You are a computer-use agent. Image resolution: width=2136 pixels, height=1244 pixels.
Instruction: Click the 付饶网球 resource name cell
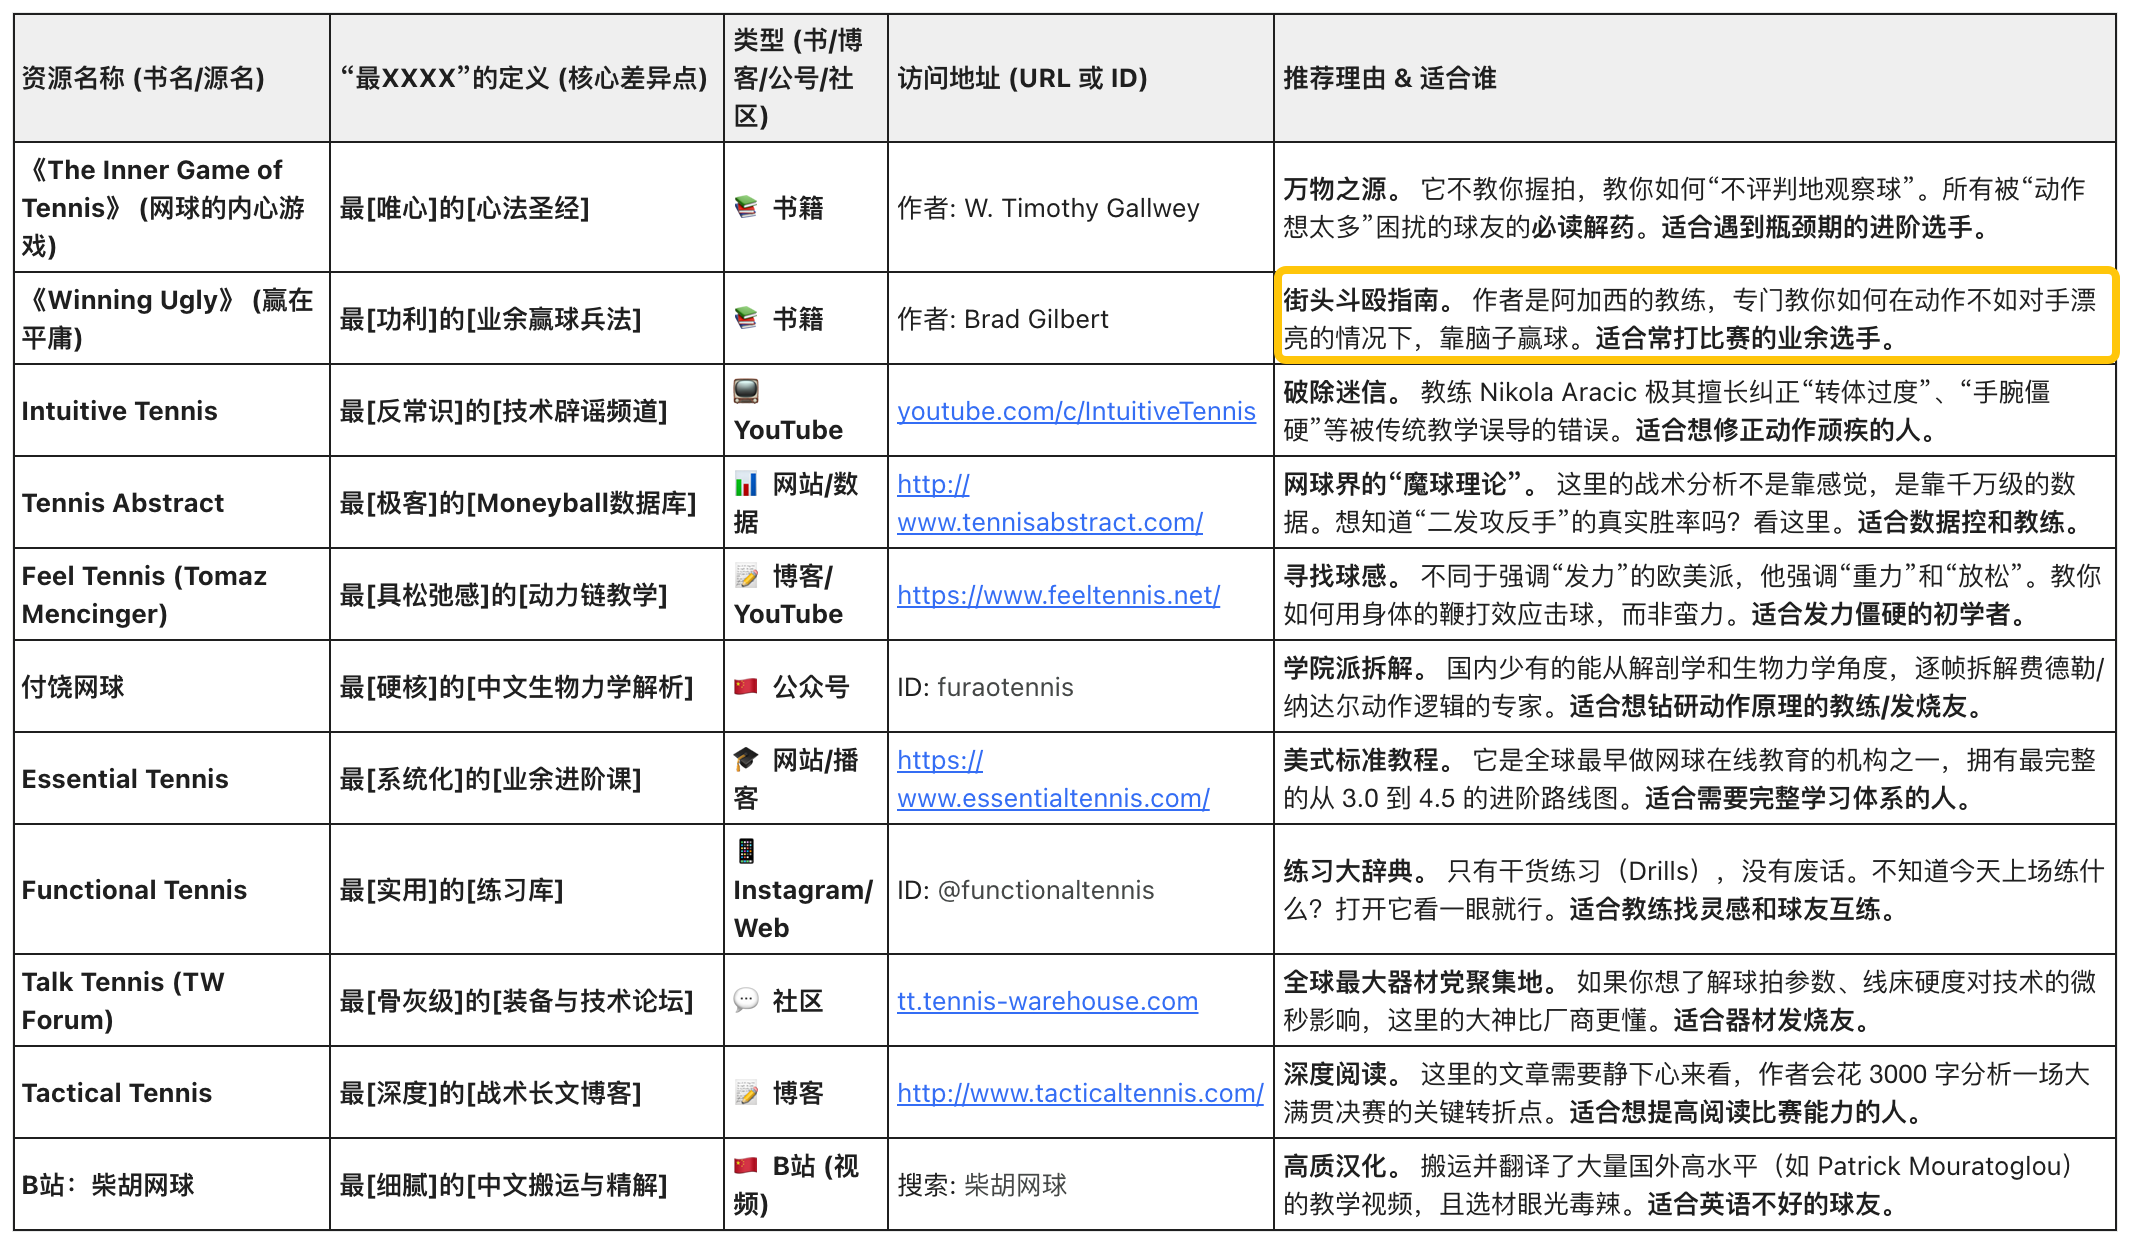(x=73, y=687)
